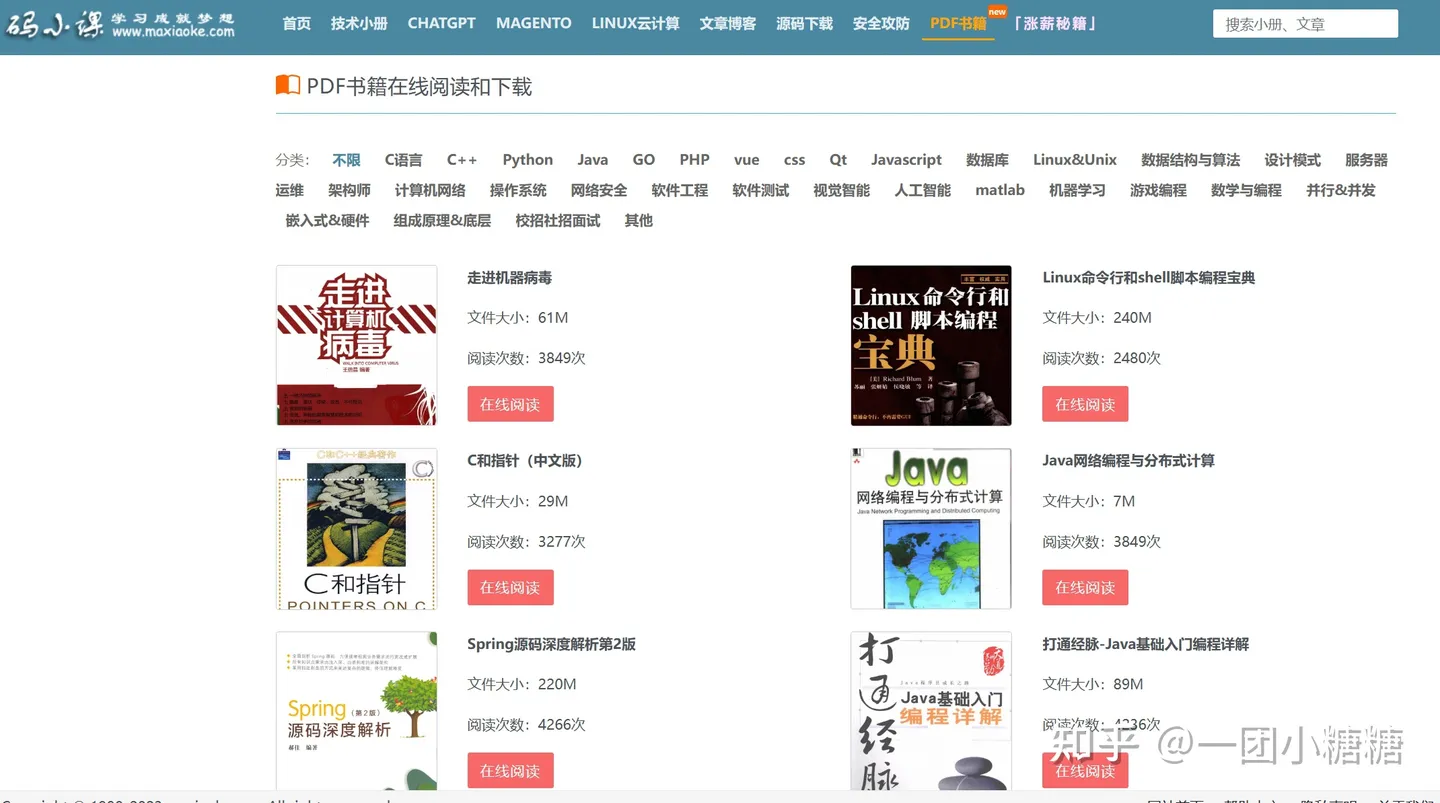The height and width of the screenshot is (803, 1440).
Task: Filter by C++ category
Action: coord(462,160)
